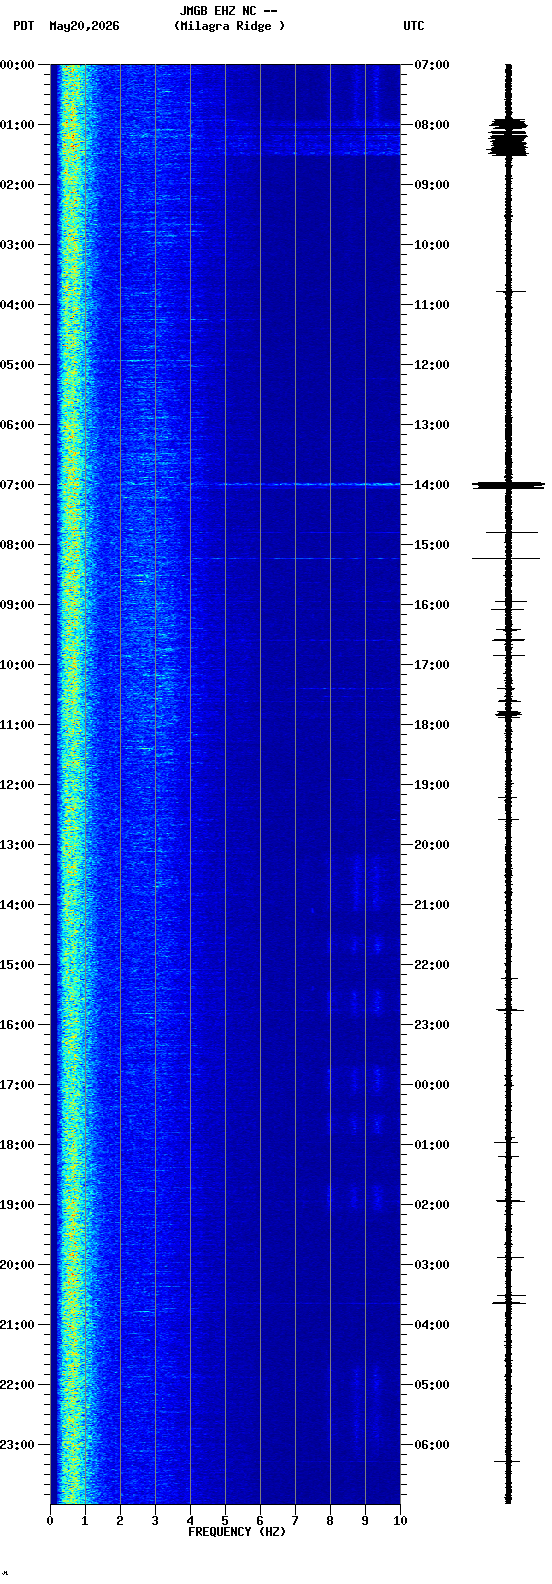Click the "(Milagra Ridge )" subtitle
The width and height of the screenshot is (552, 1584).
point(229,26)
